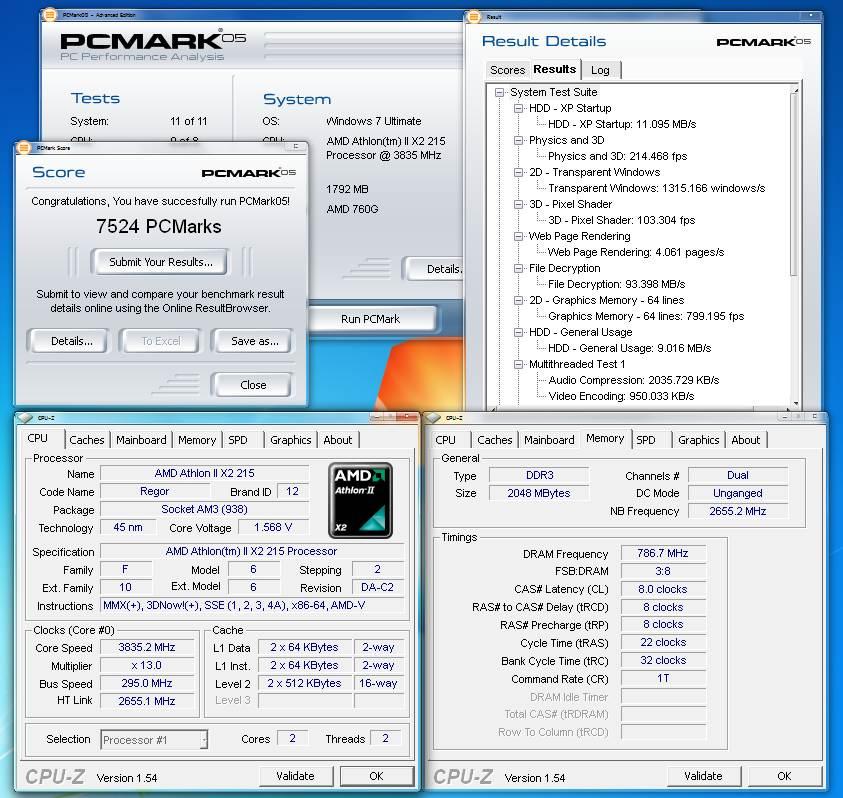Click OK in the left CPU-Z window
This screenshot has height=798, width=843.
376,776
